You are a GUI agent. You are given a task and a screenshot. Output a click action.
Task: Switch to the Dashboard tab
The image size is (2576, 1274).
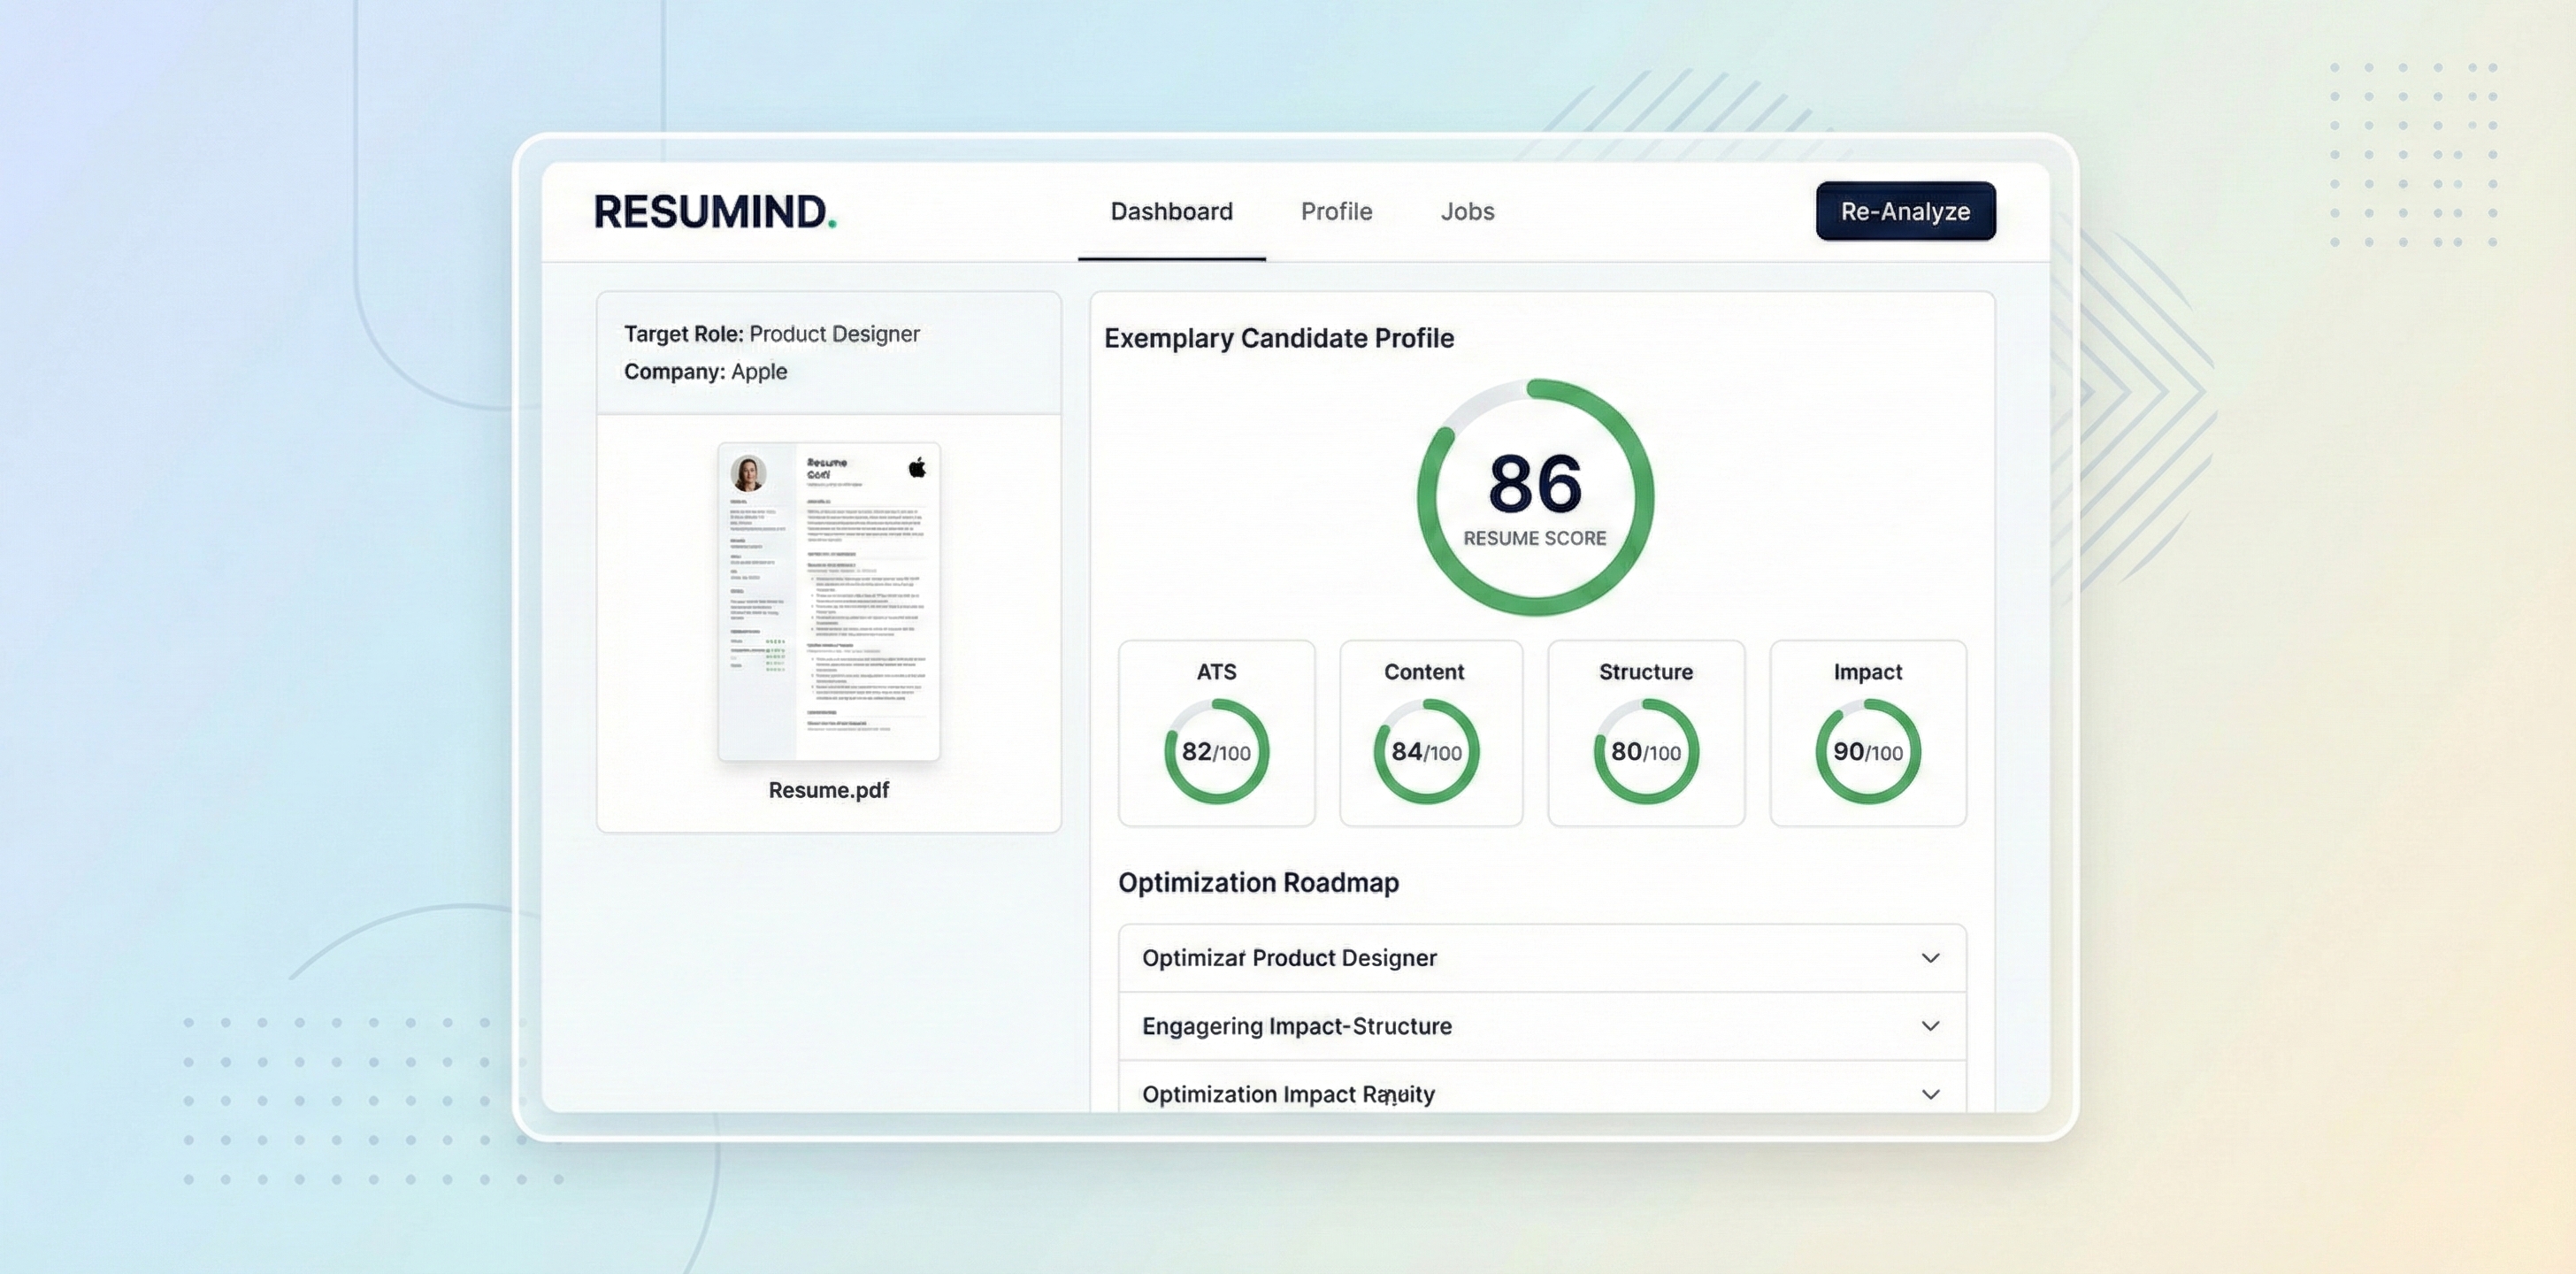click(1171, 212)
